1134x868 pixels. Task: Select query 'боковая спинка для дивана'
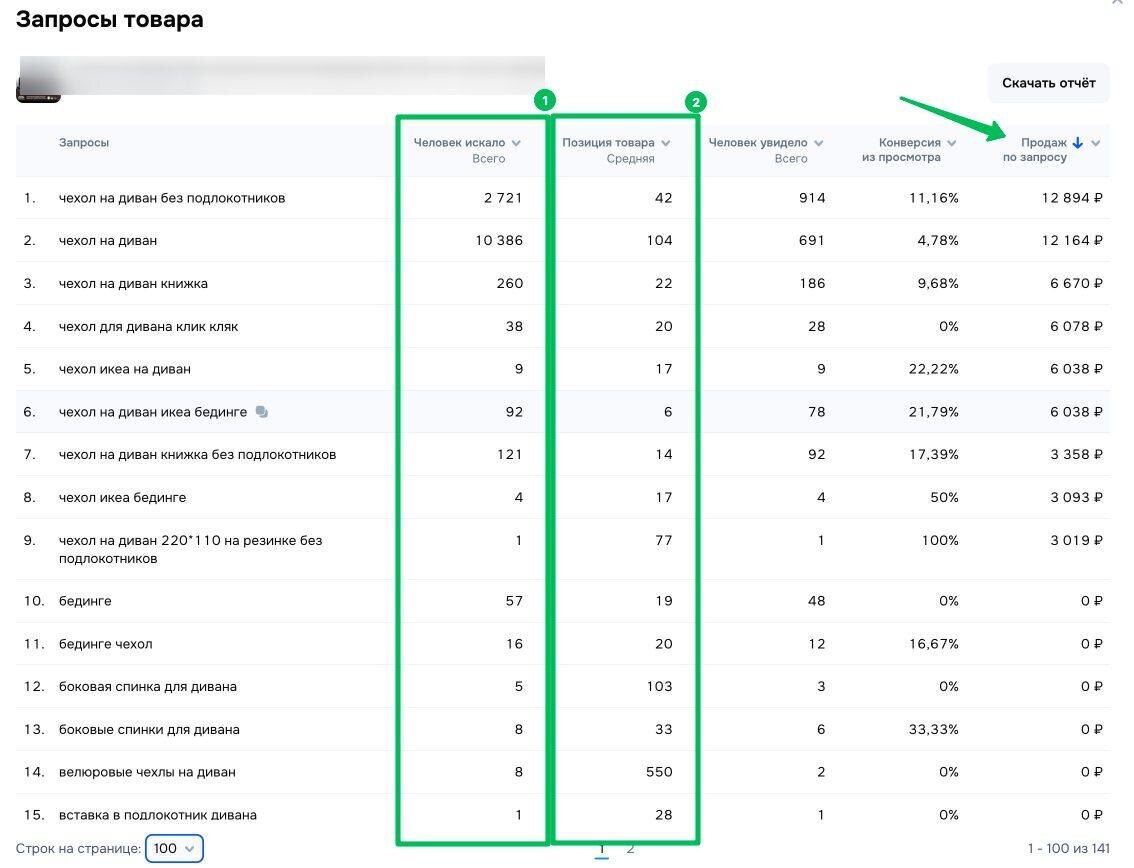[x=148, y=686]
